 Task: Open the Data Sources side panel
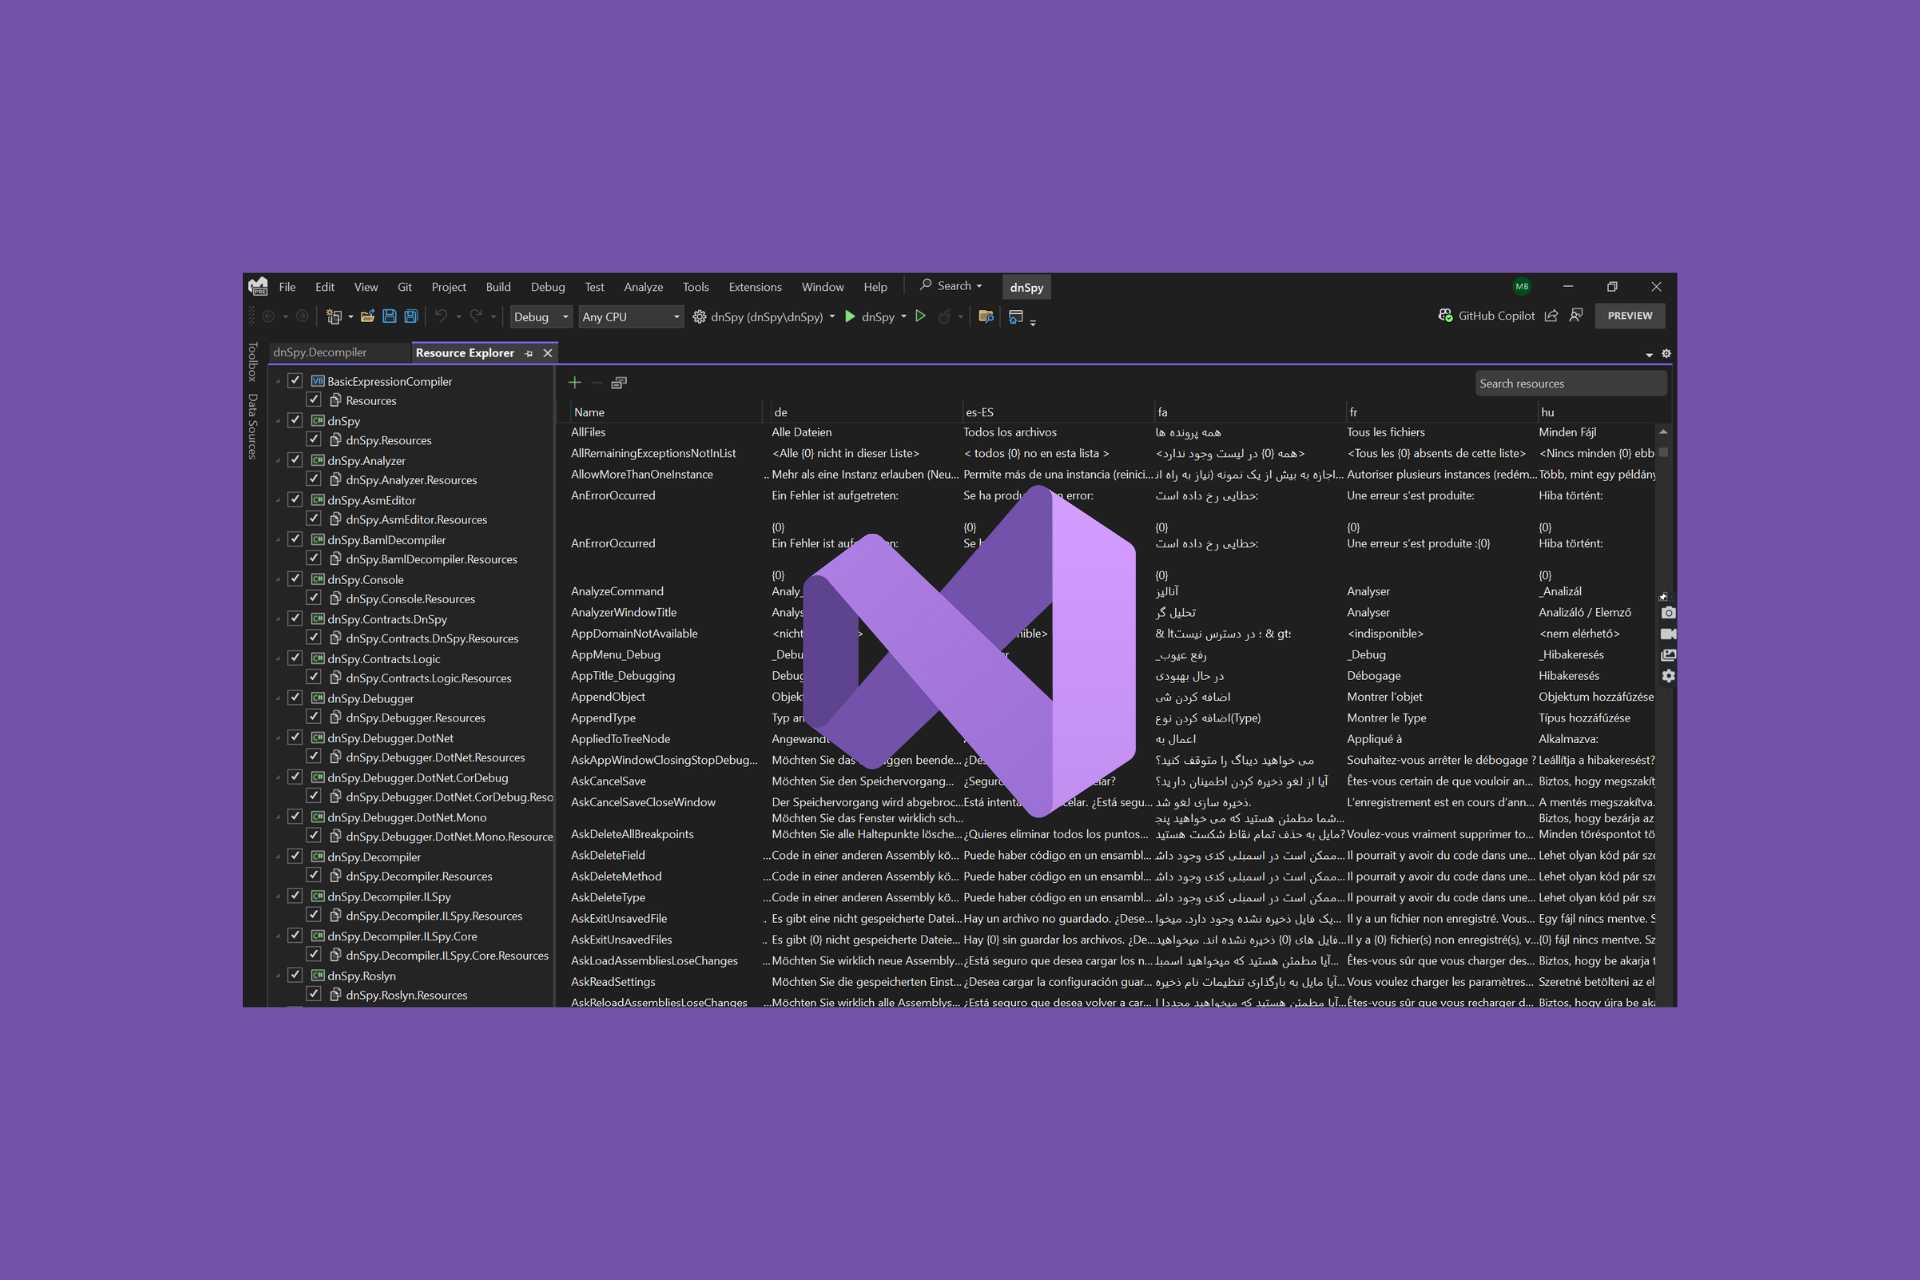252,427
